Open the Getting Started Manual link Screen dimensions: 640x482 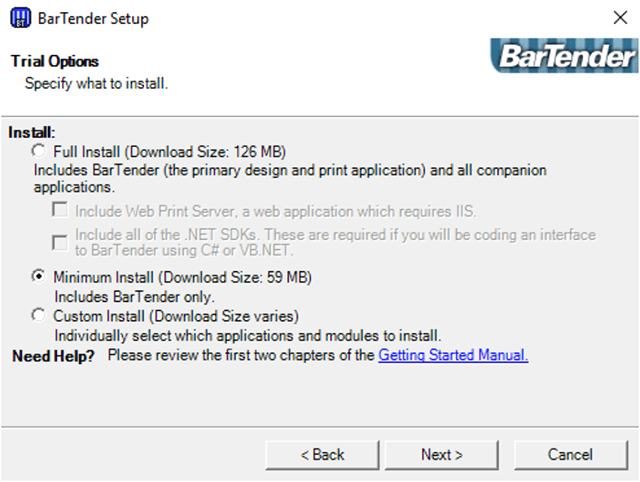click(452, 355)
